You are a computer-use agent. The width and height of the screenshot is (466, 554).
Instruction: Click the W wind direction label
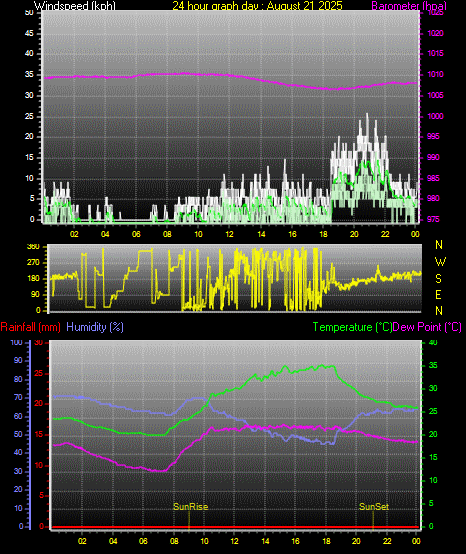440,262
